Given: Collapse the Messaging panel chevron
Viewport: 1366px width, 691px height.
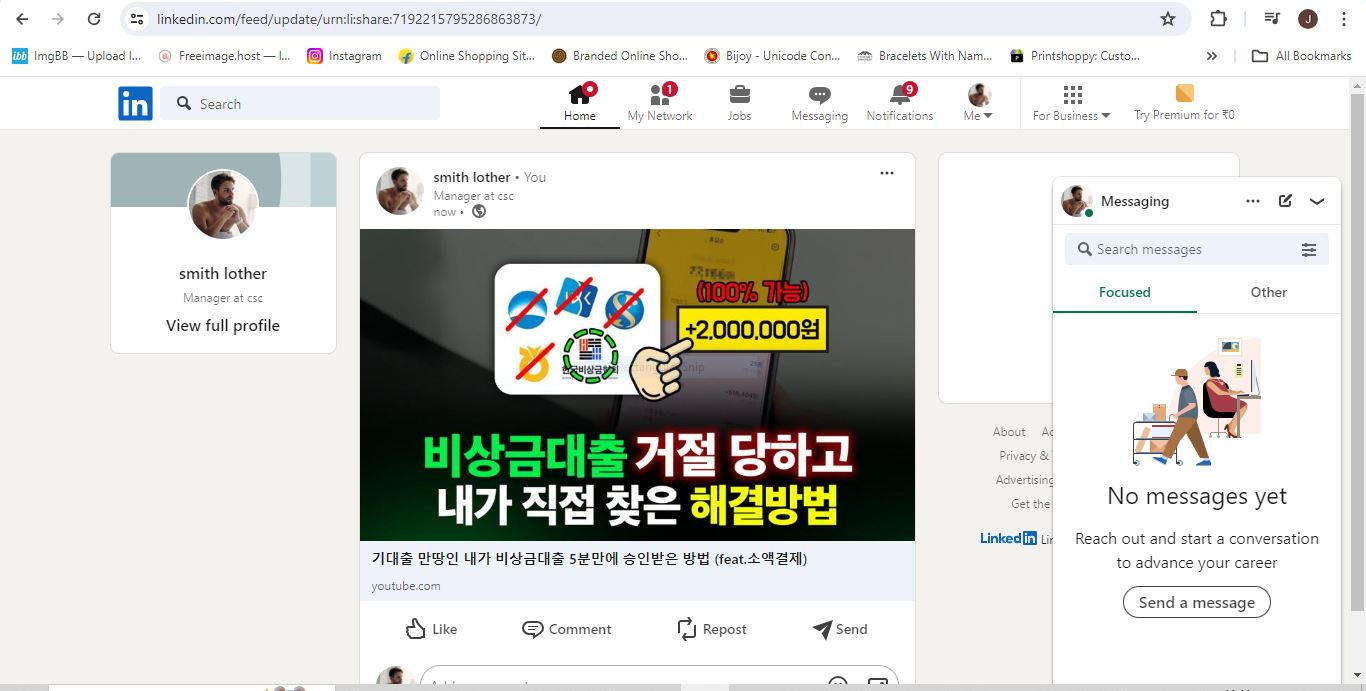Looking at the screenshot, I should [1317, 201].
